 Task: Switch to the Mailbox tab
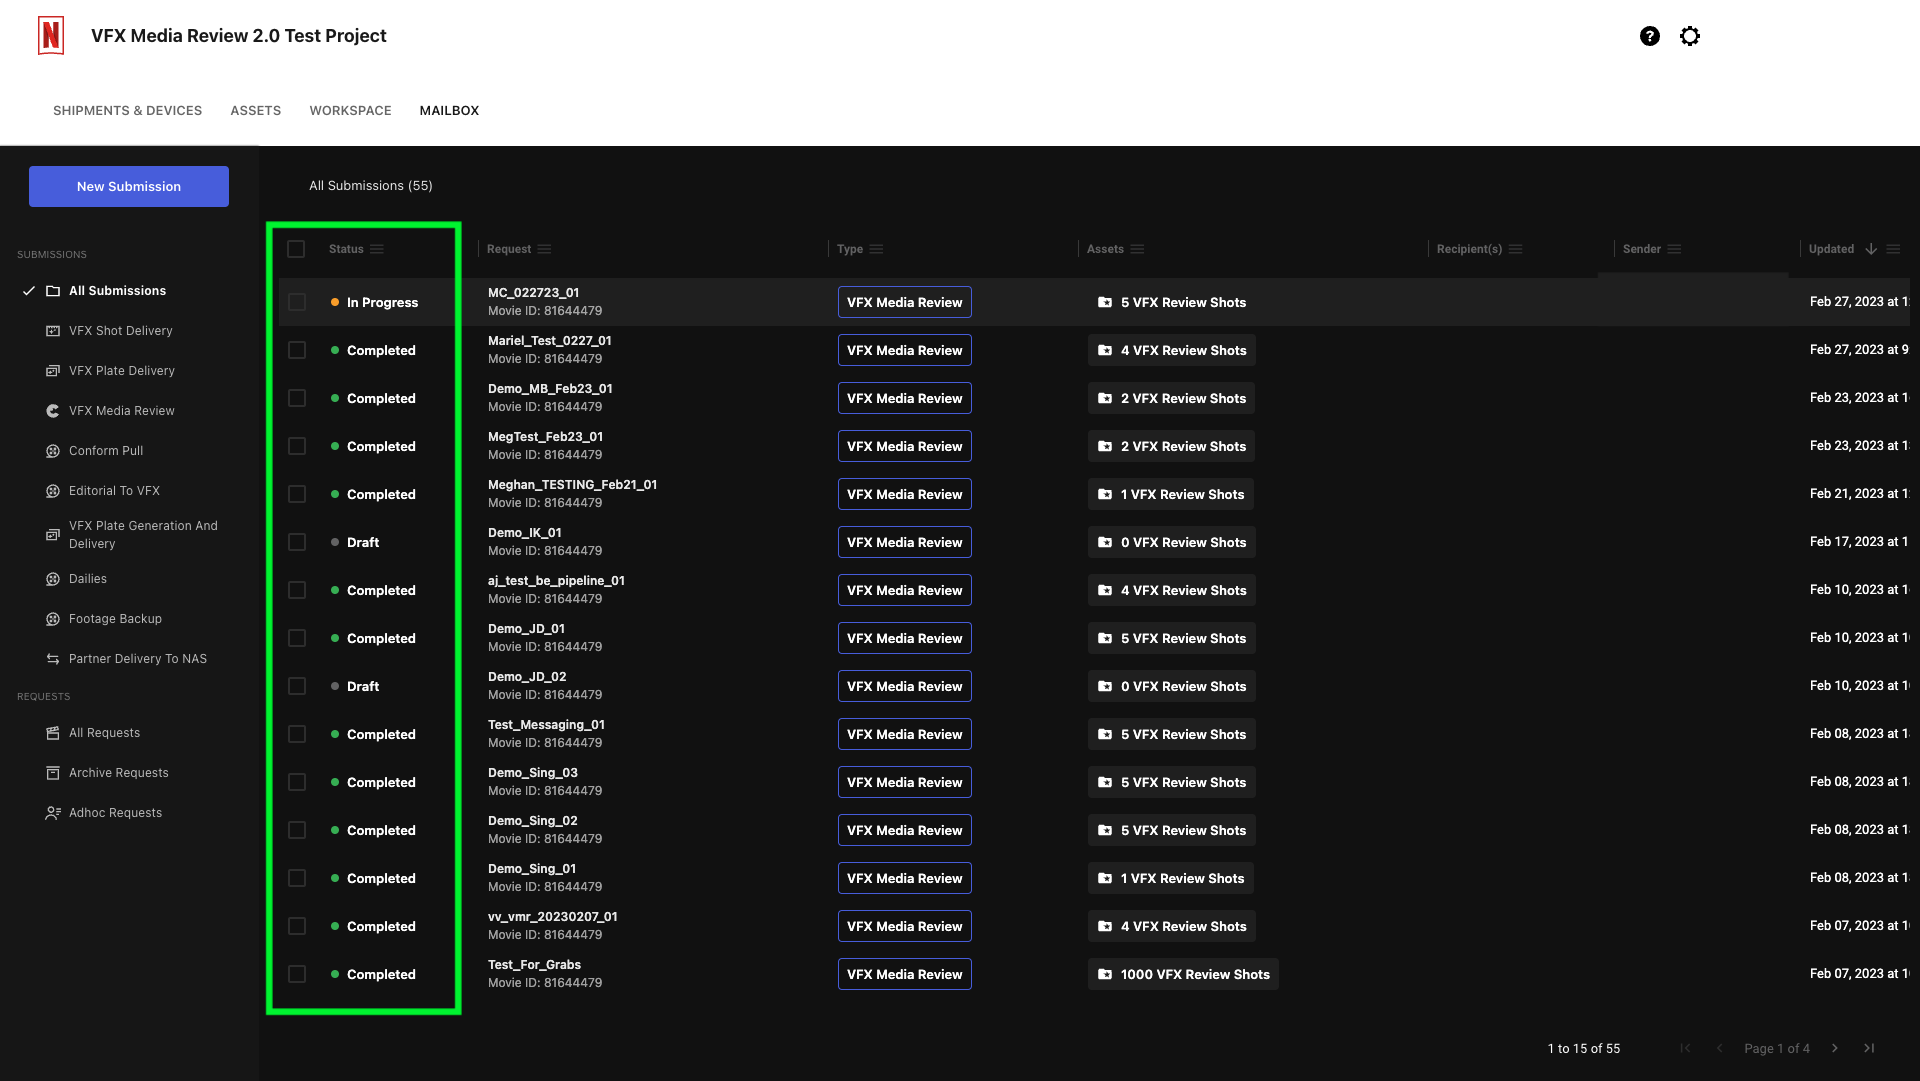tap(449, 111)
